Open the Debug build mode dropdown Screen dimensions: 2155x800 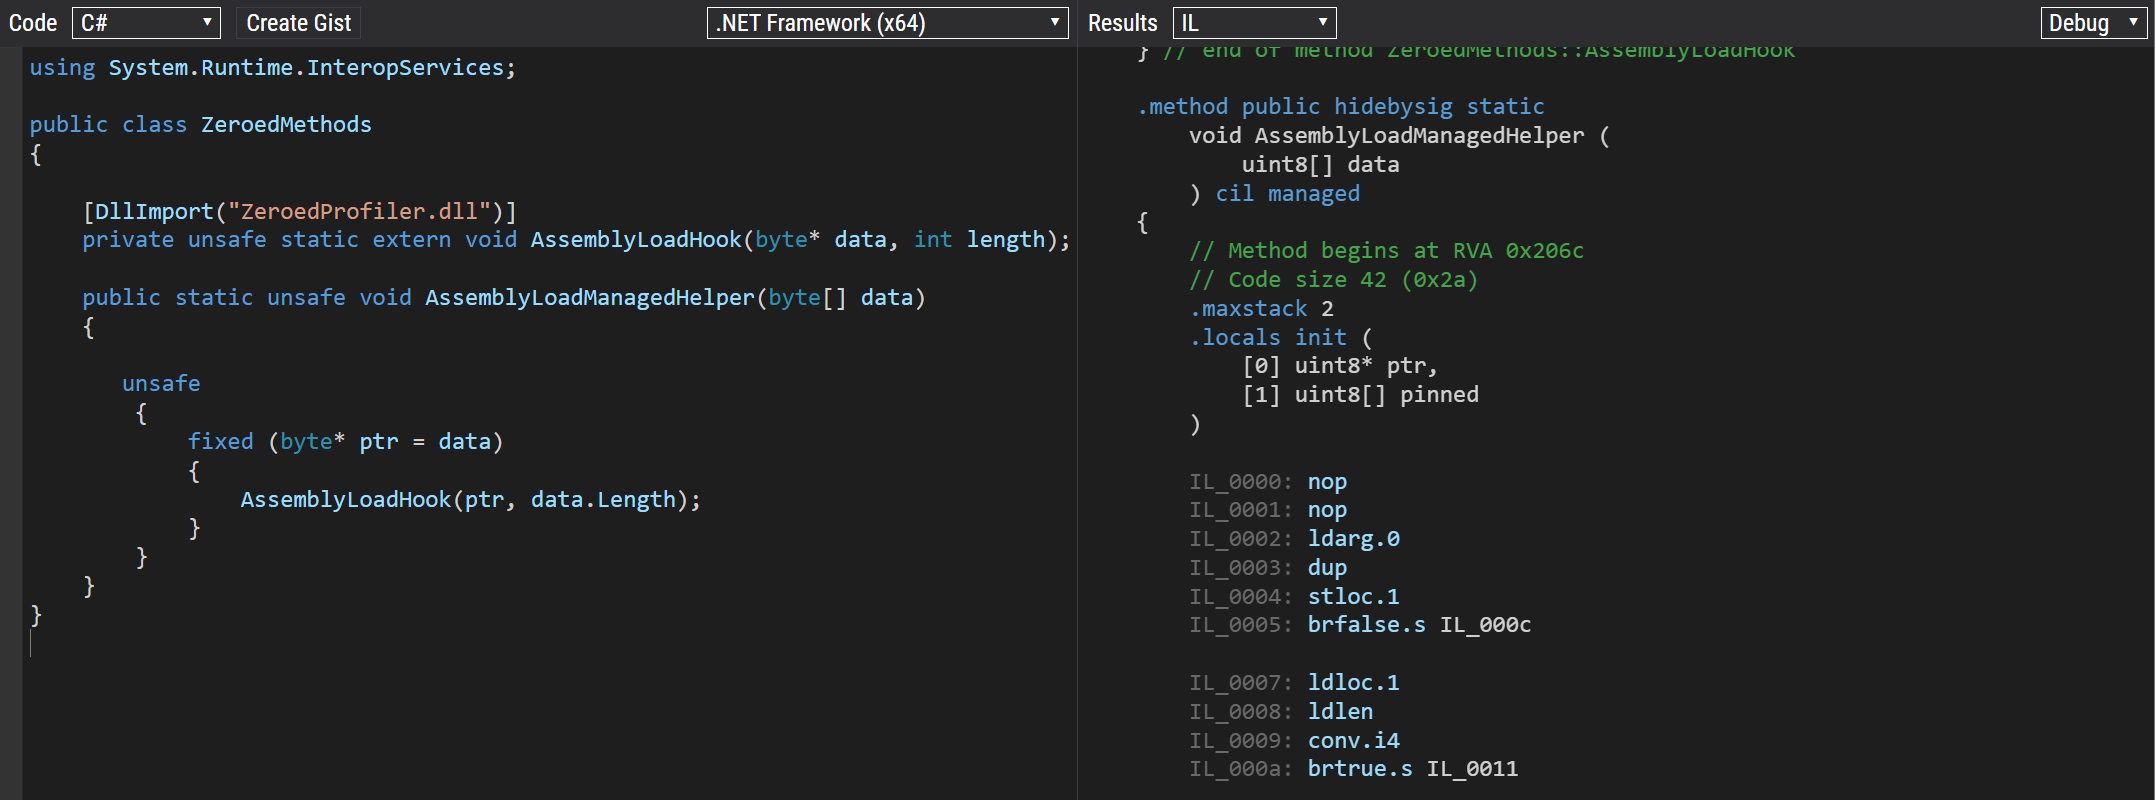[2093, 23]
